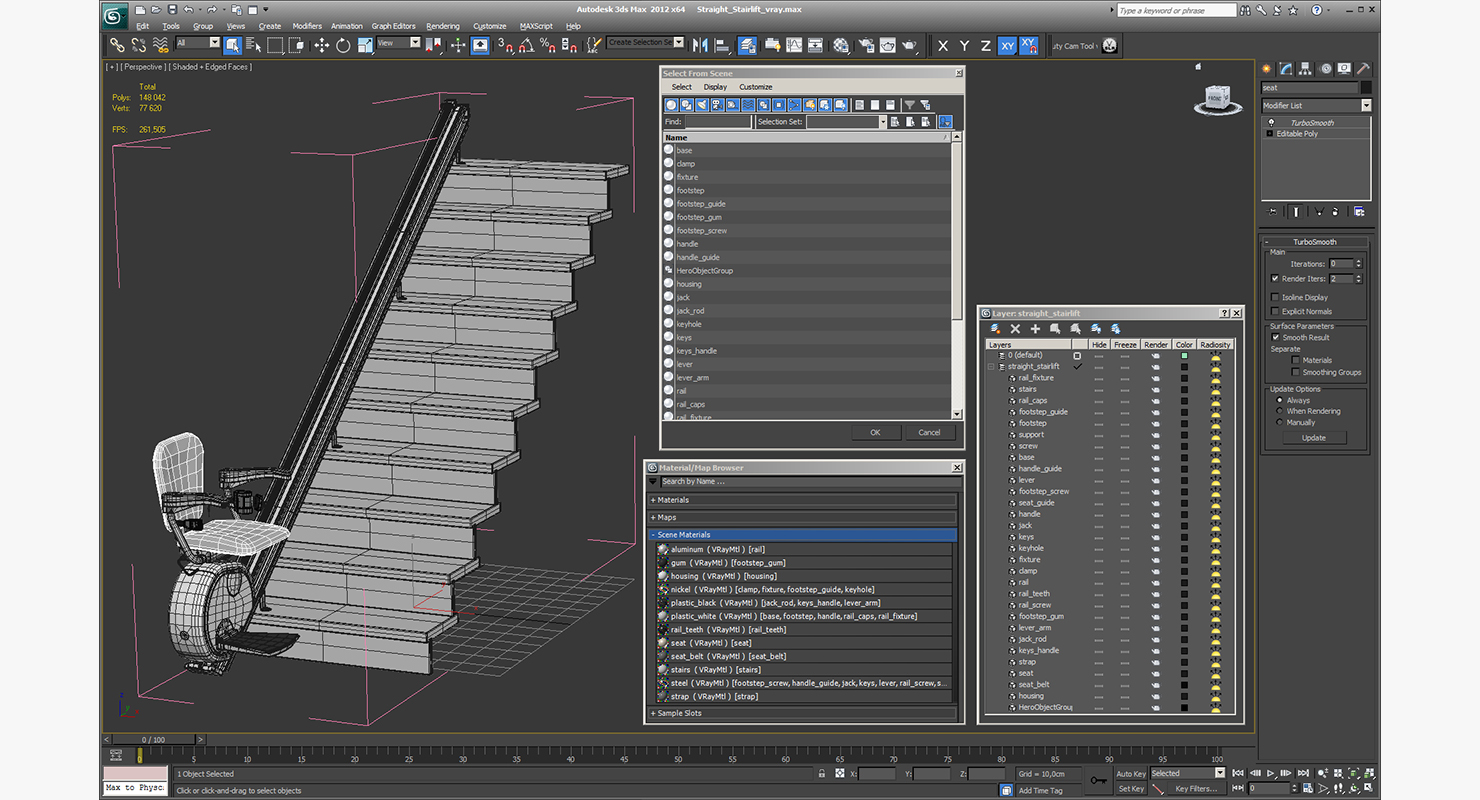Click the Auto Key button
Screen dimensions: 1480x800
tap(1131, 773)
